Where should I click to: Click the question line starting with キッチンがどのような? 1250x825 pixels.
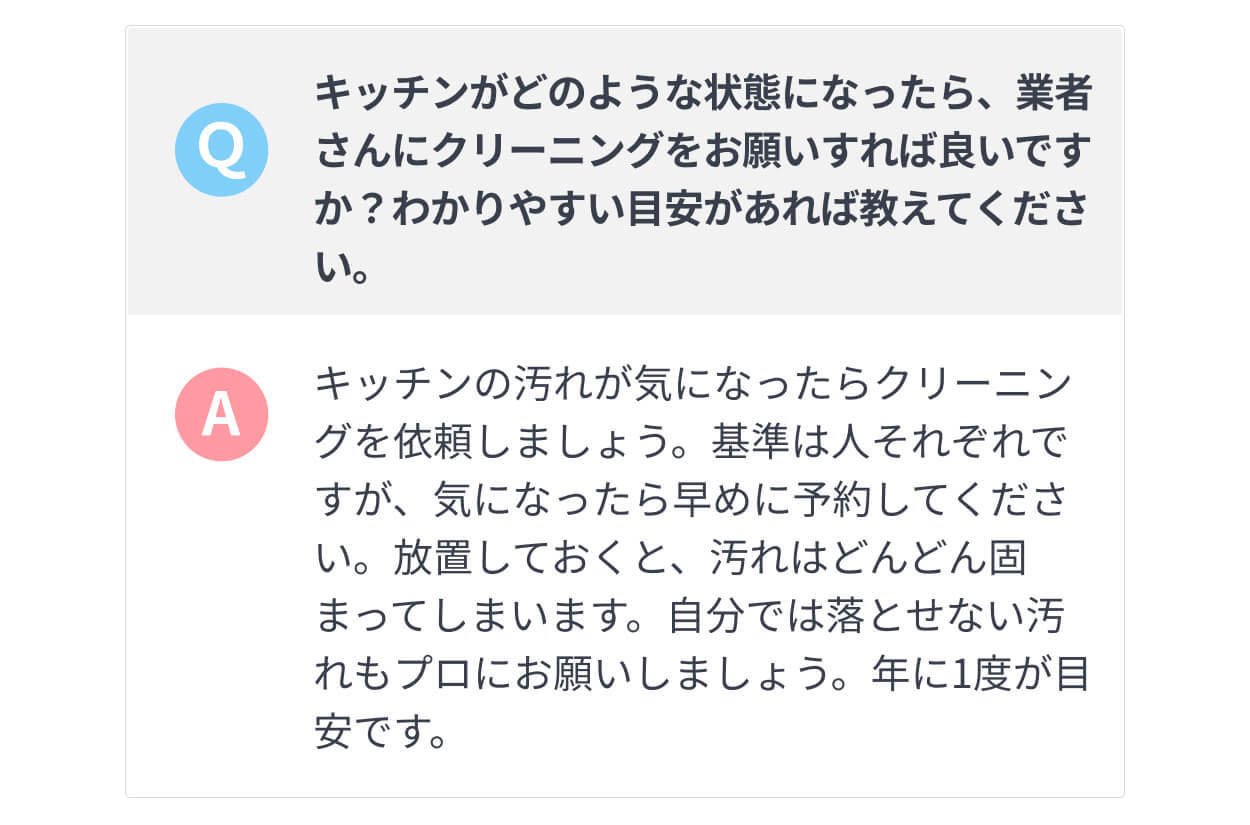(703, 95)
